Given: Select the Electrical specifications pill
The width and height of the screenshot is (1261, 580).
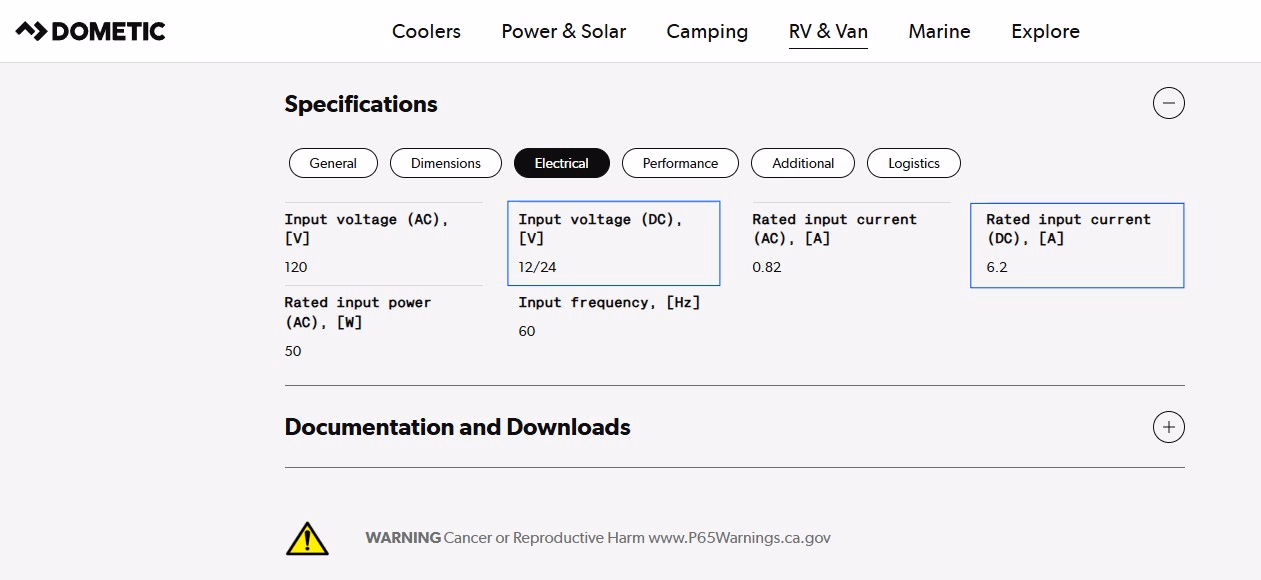Looking at the screenshot, I should tap(561, 163).
